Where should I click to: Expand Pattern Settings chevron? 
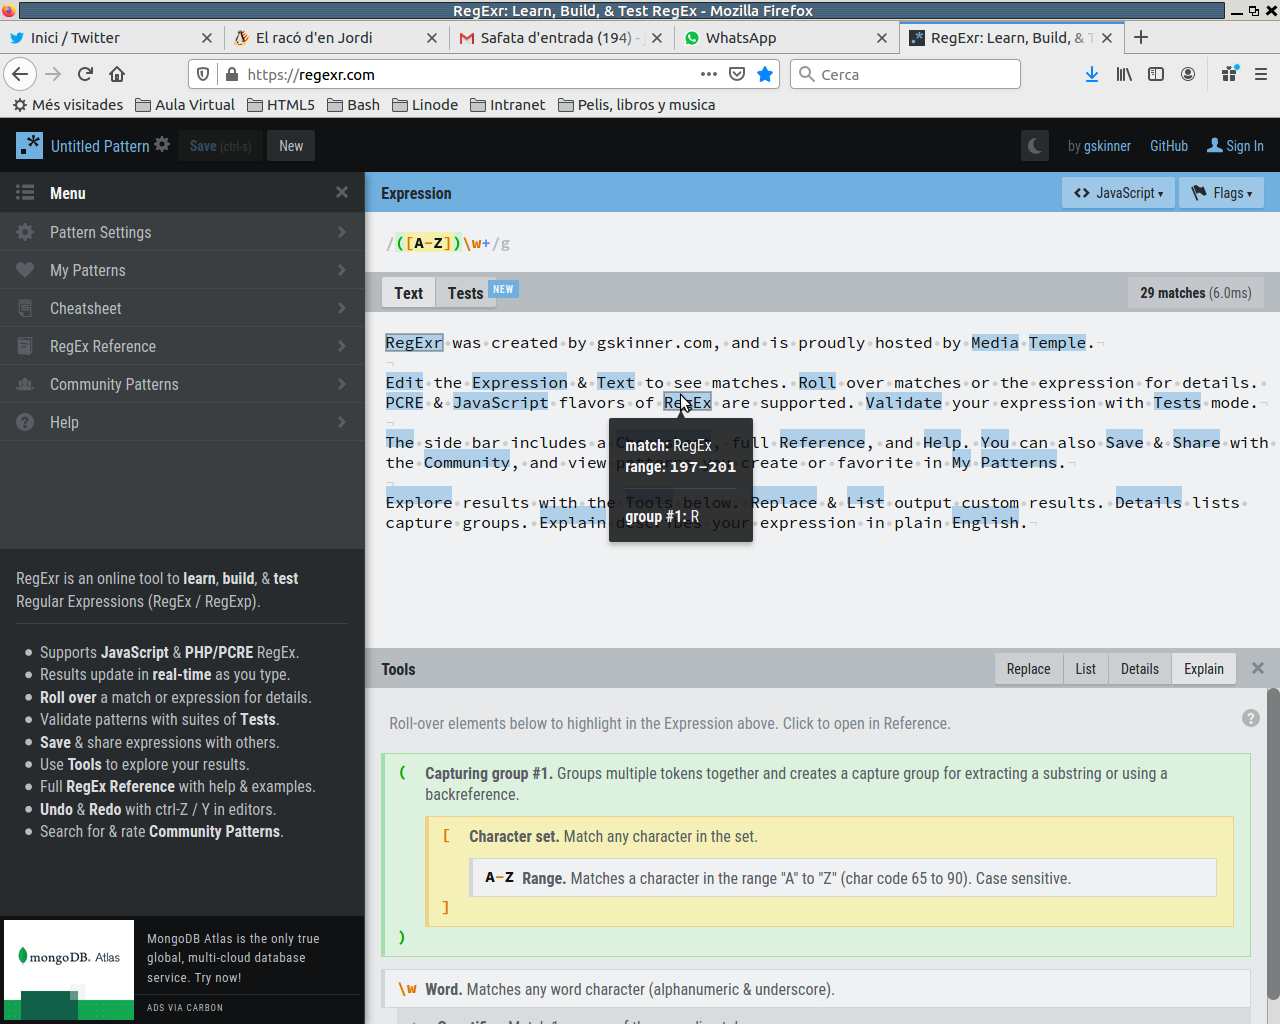(x=342, y=232)
